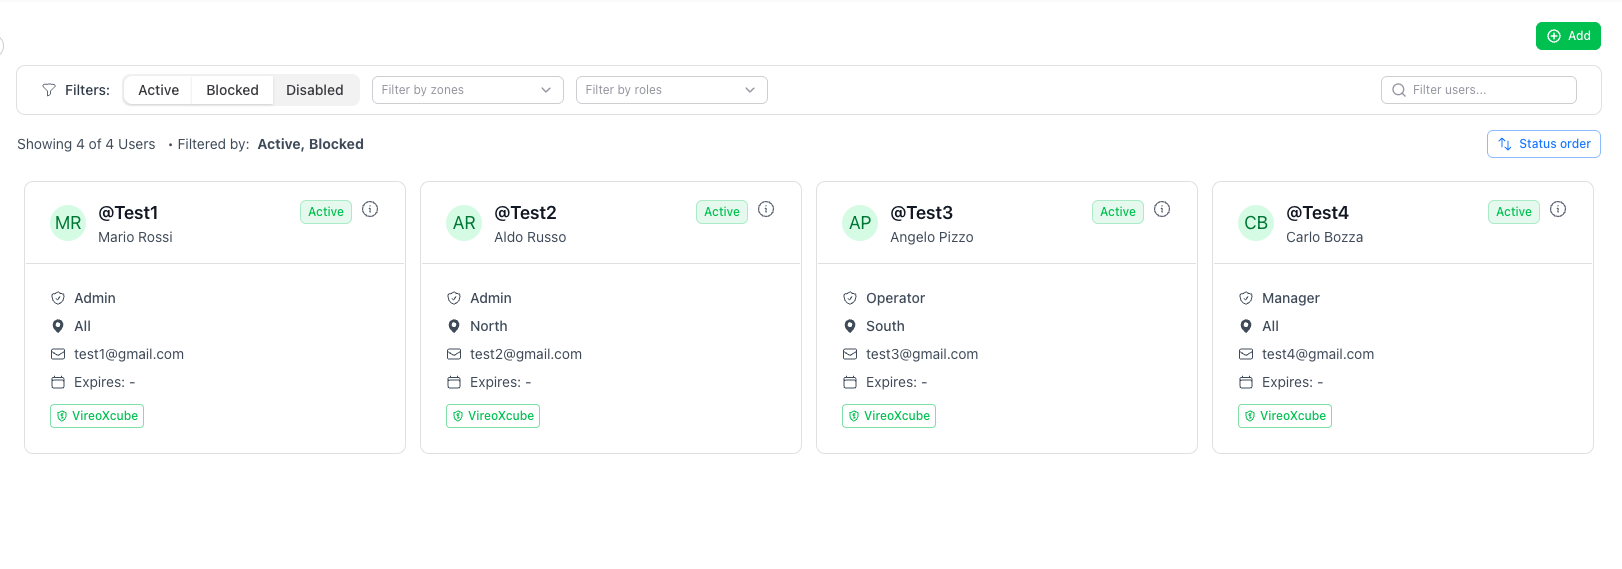Image resolution: width=1622 pixels, height=569 pixels.
Task: Click Active badge on Test2 card
Action: tap(722, 212)
